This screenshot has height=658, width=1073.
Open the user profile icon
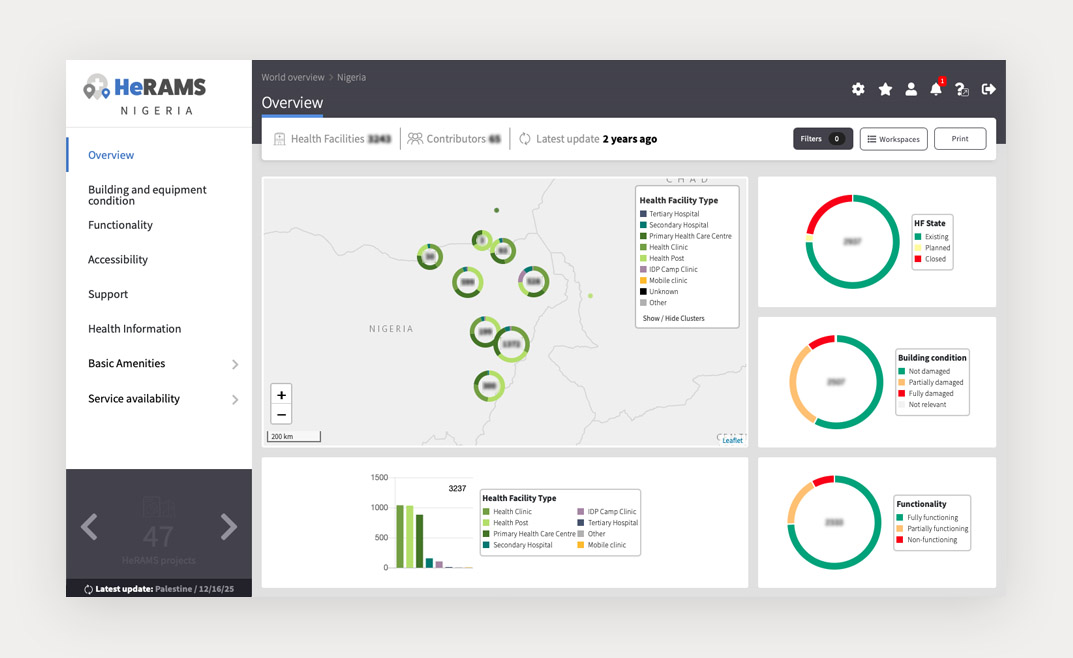coord(911,89)
